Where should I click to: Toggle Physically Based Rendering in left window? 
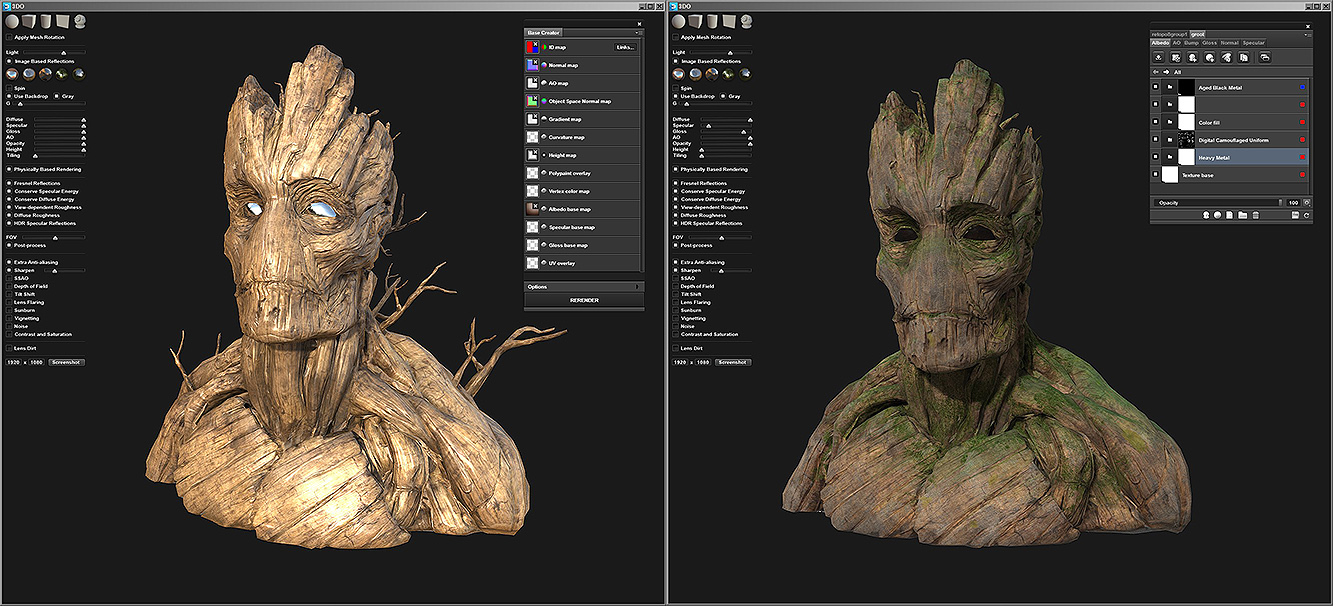tap(9, 169)
